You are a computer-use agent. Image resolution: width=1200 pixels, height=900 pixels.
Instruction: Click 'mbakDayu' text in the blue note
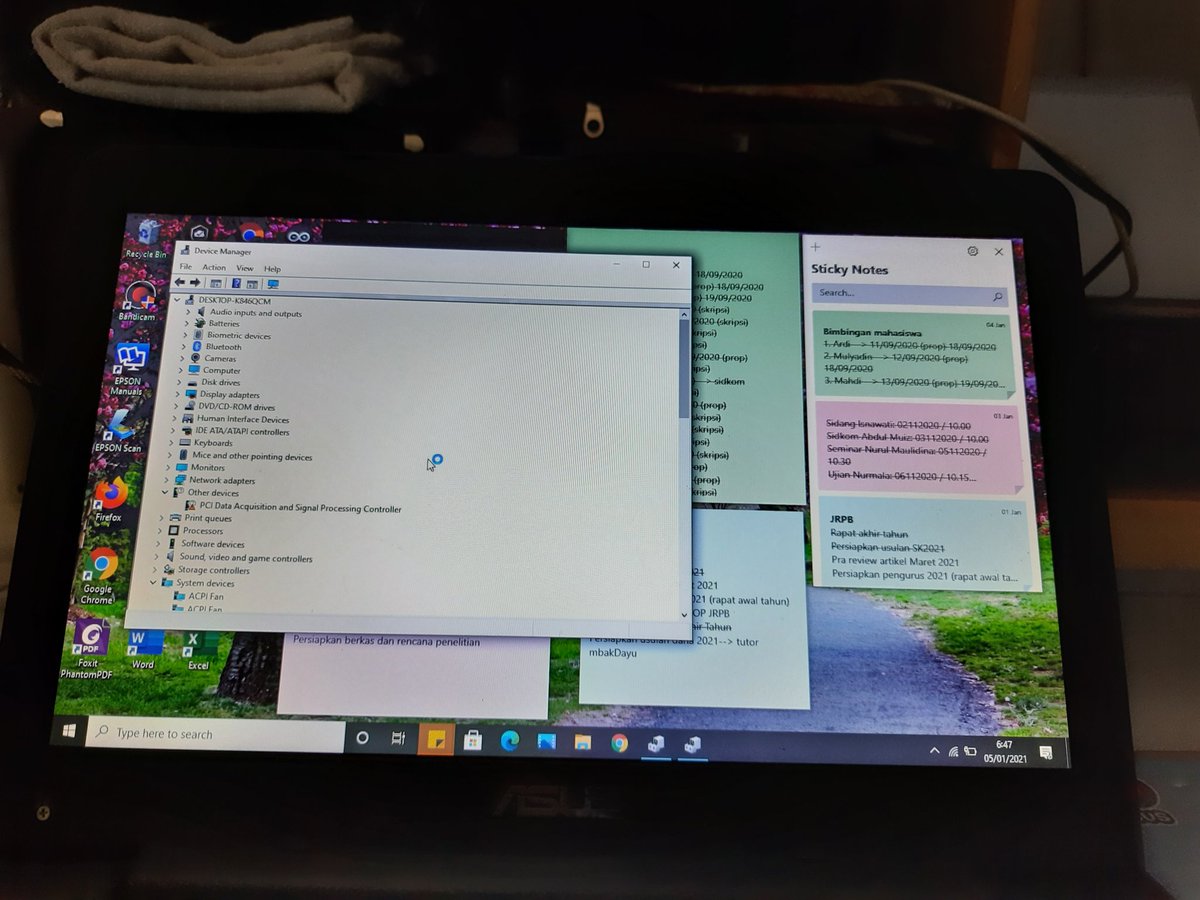pos(613,653)
